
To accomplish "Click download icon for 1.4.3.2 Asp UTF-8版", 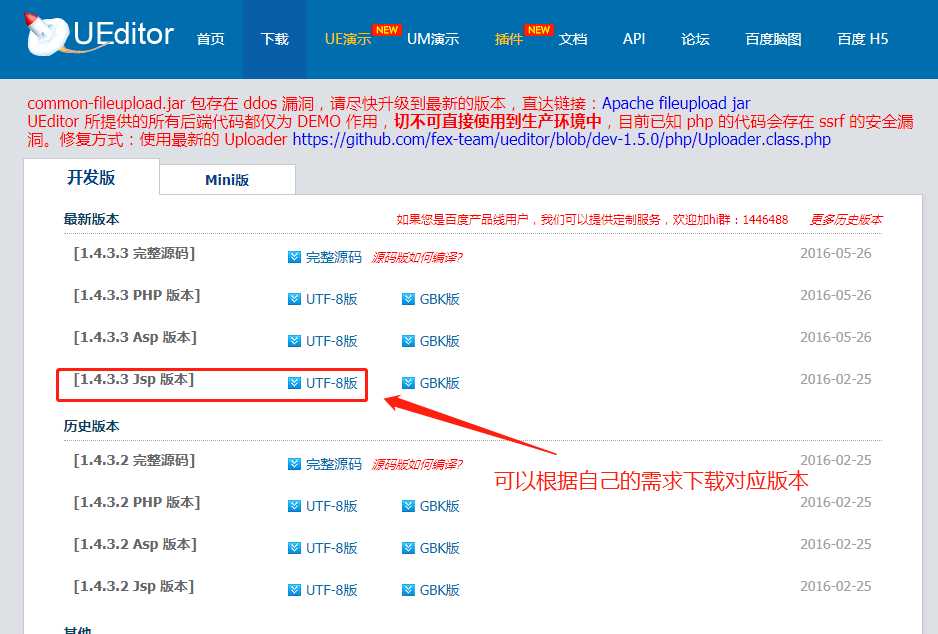I will coord(294,548).
